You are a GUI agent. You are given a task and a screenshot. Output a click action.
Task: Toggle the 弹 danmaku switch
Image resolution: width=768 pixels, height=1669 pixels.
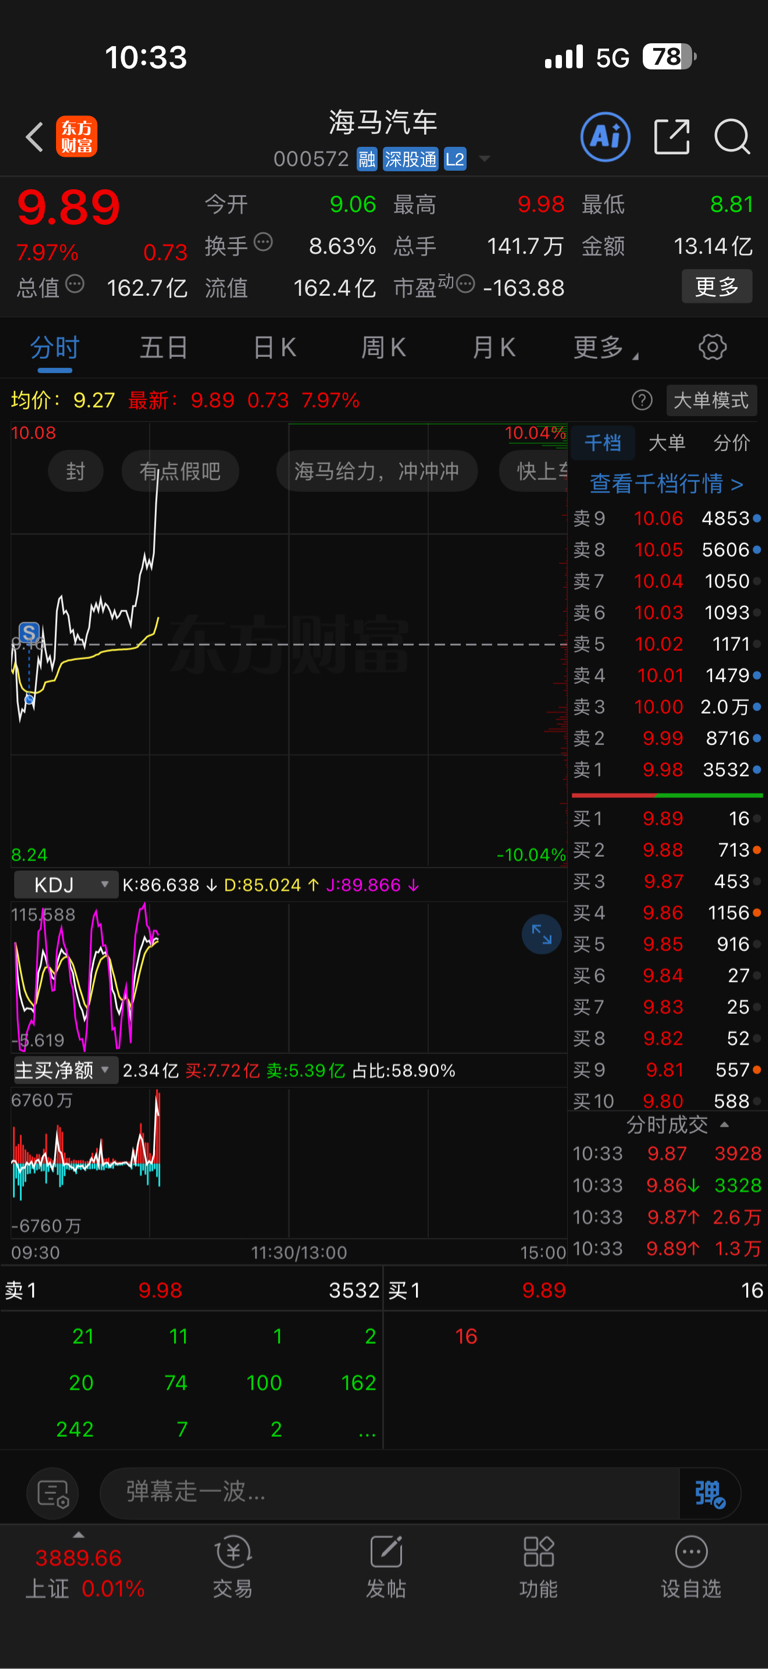tap(709, 1493)
